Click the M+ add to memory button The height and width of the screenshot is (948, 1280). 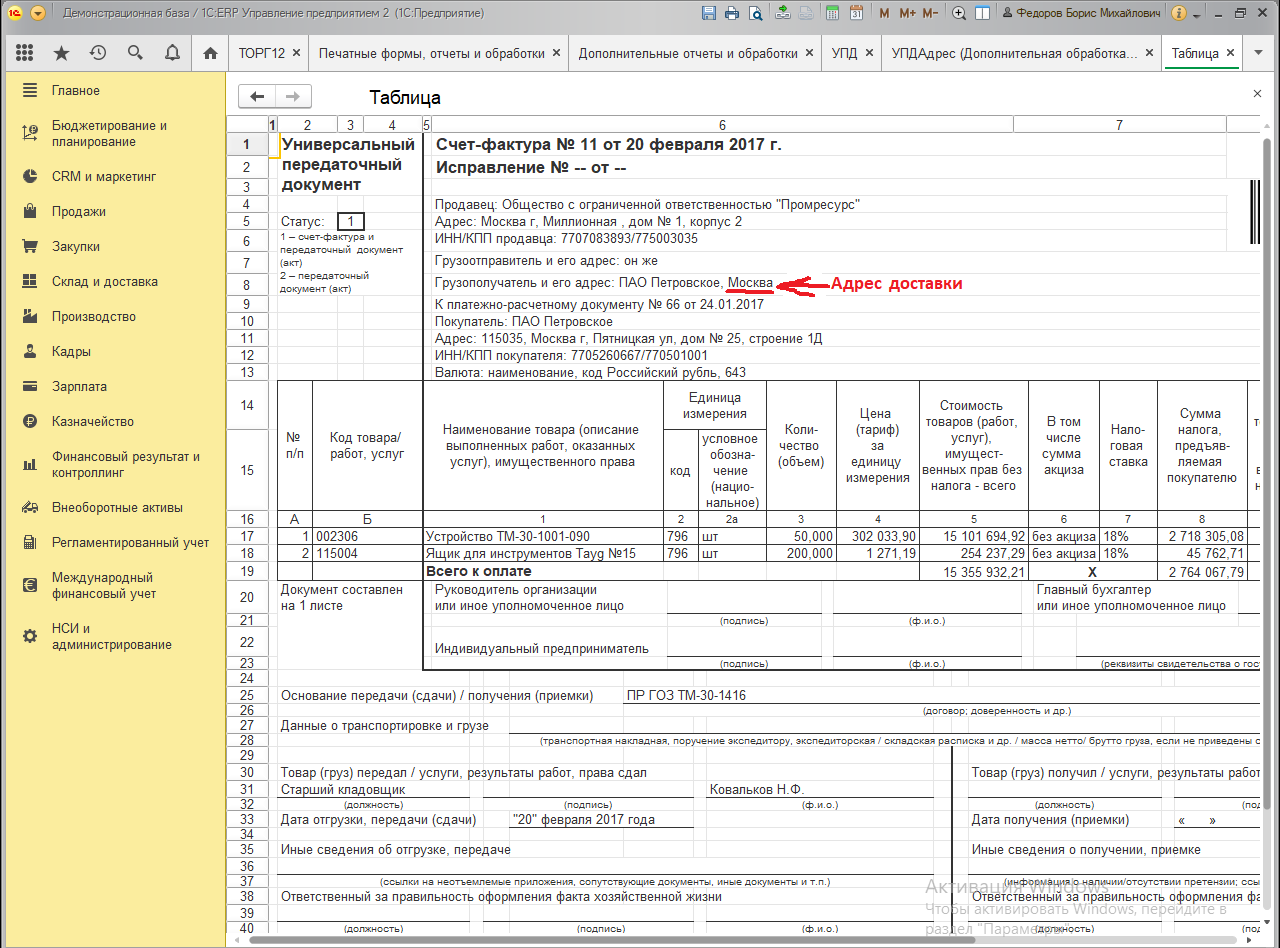pyautogui.click(x=907, y=13)
